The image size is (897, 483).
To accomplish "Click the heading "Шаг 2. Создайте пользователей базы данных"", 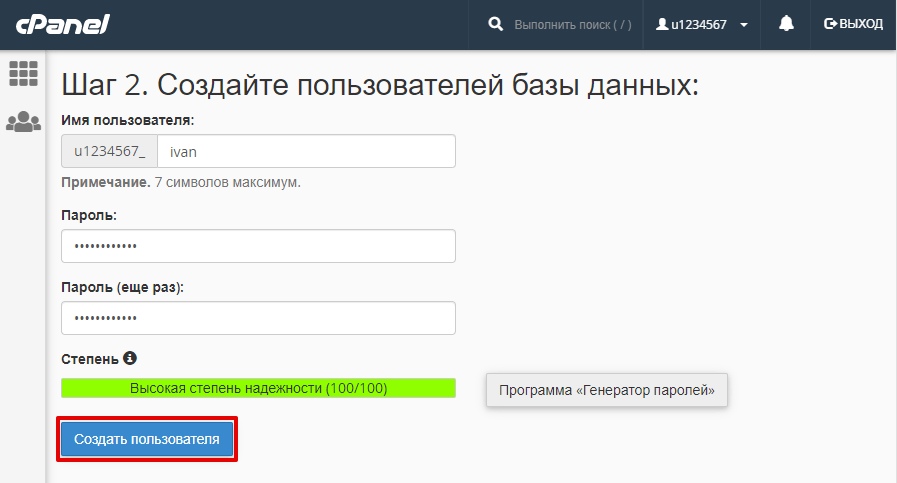I will pos(380,85).
